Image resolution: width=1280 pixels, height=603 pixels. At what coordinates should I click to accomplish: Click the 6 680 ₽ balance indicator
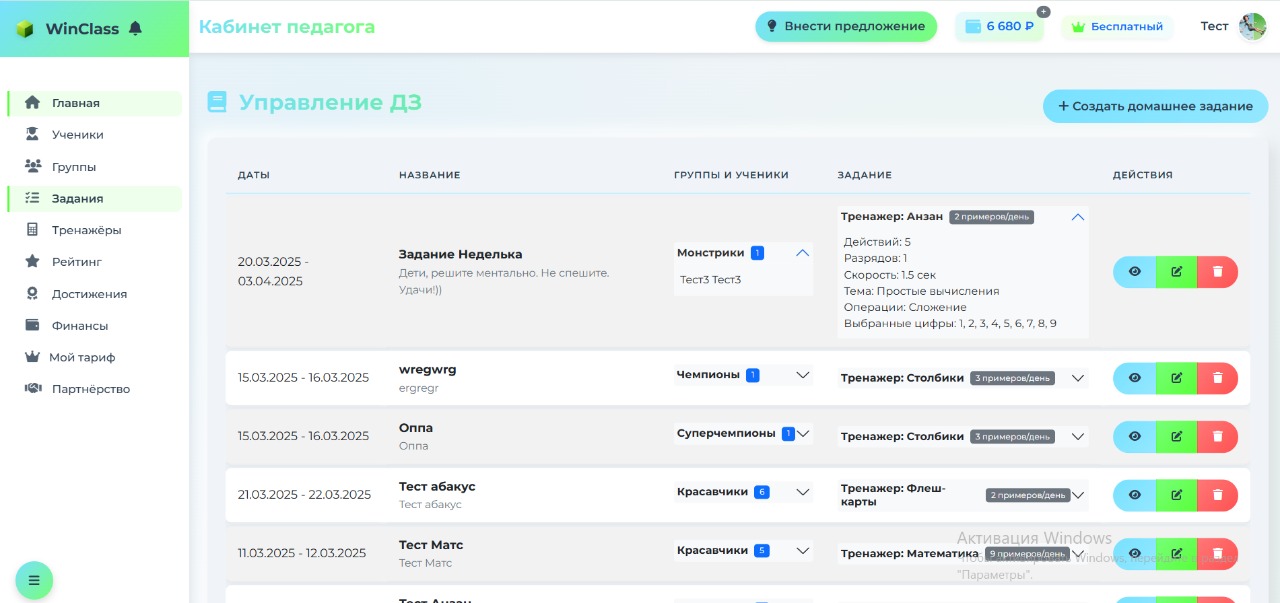[999, 27]
